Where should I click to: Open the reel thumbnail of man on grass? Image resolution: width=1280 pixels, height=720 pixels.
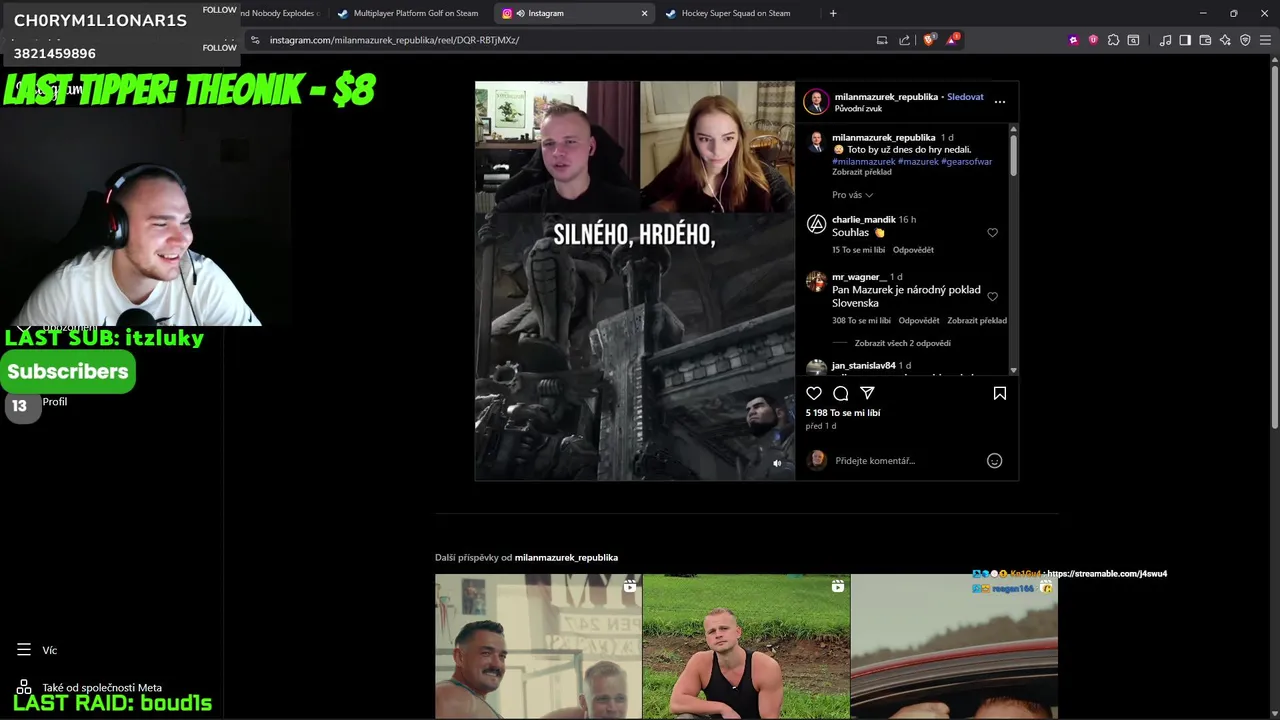point(746,647)
